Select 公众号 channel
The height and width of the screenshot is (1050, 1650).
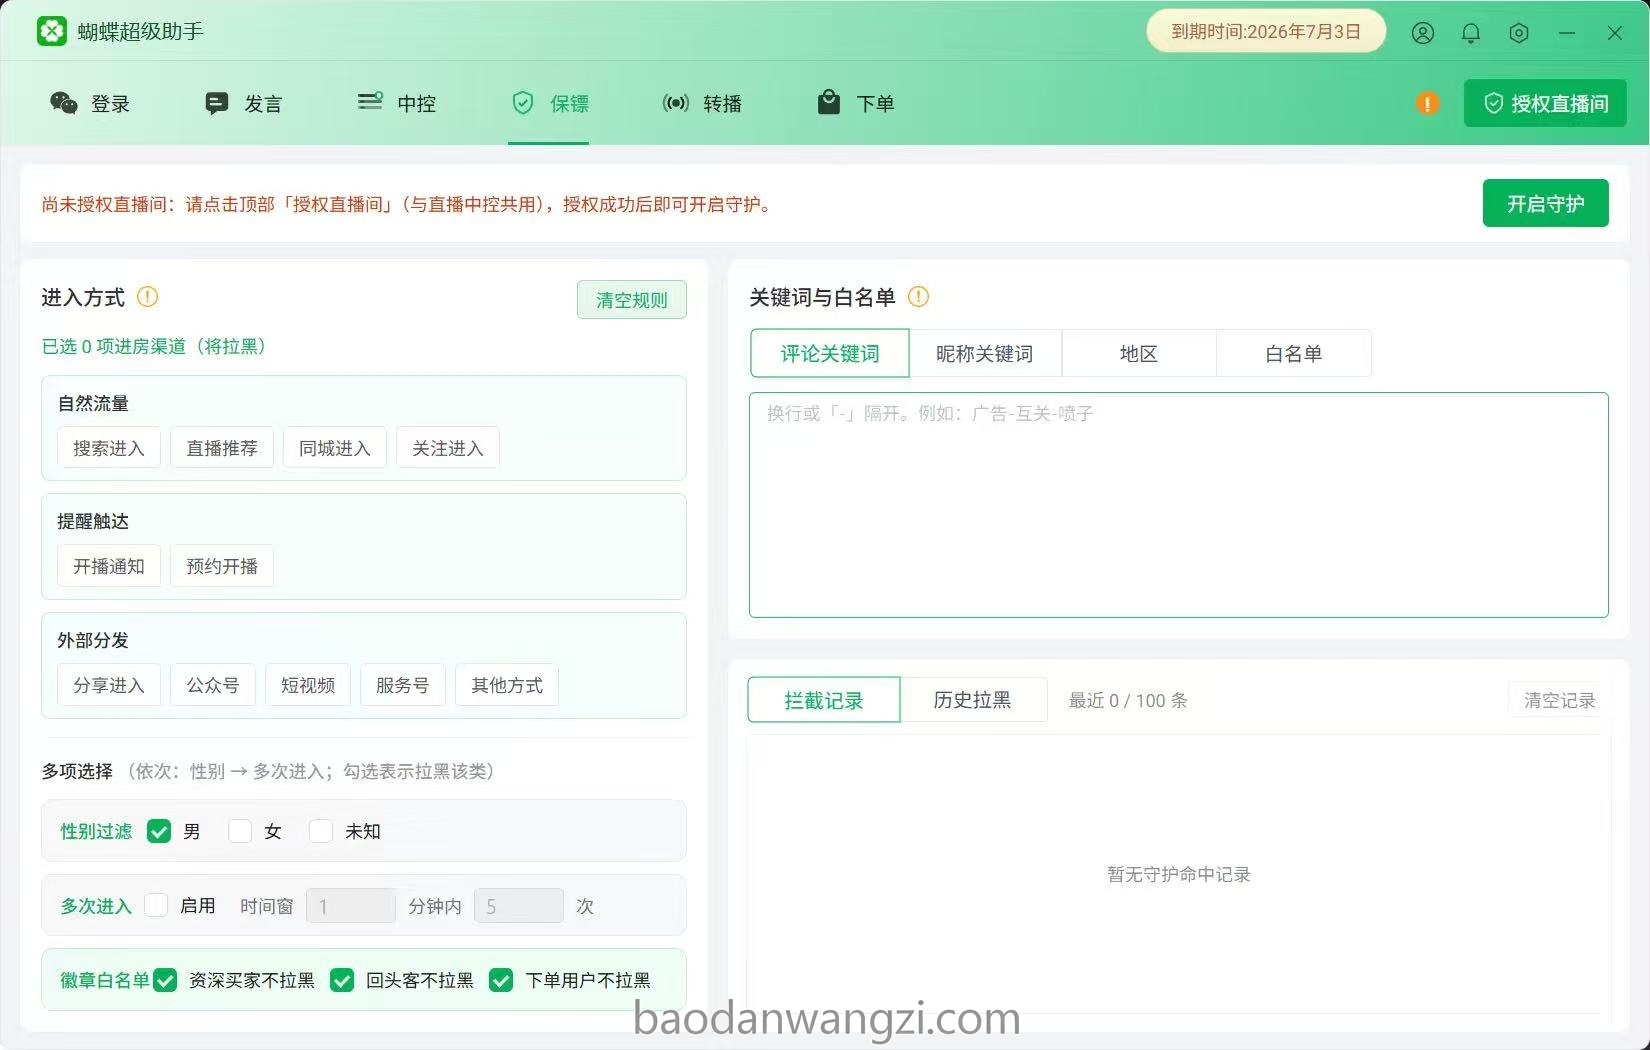213,685
